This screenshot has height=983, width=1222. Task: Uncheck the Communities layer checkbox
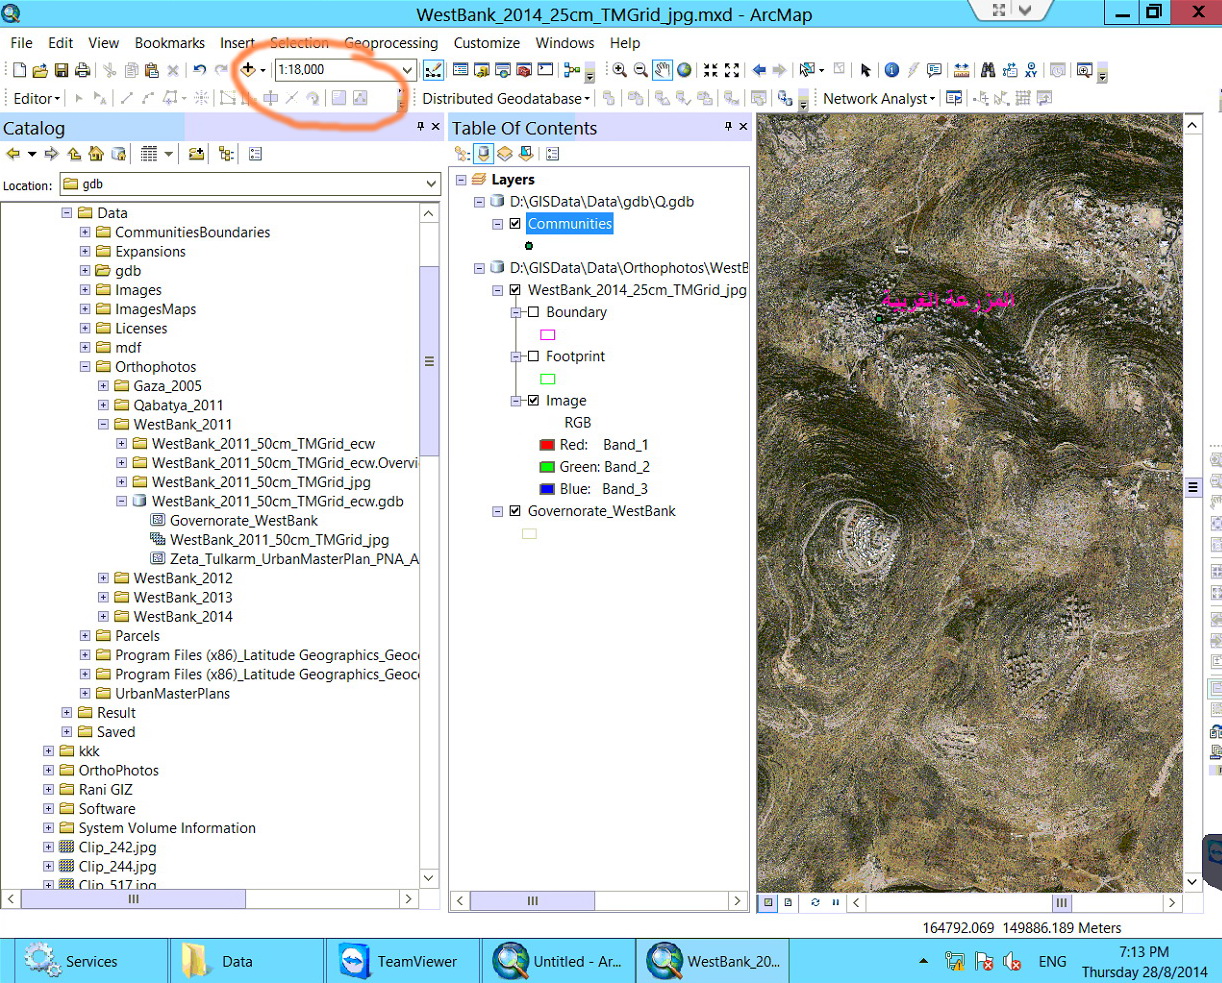[x=515, y=224]
